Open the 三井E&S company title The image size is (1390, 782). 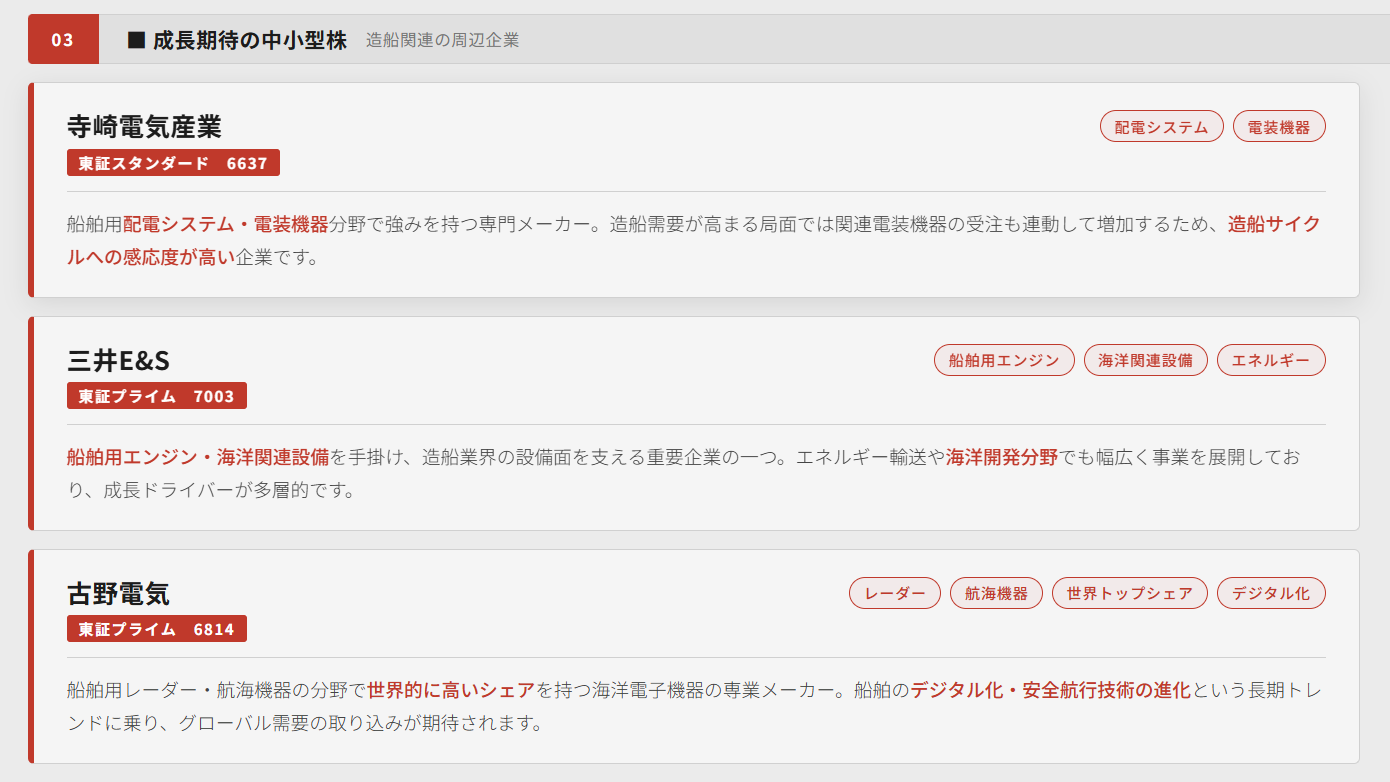118,360
